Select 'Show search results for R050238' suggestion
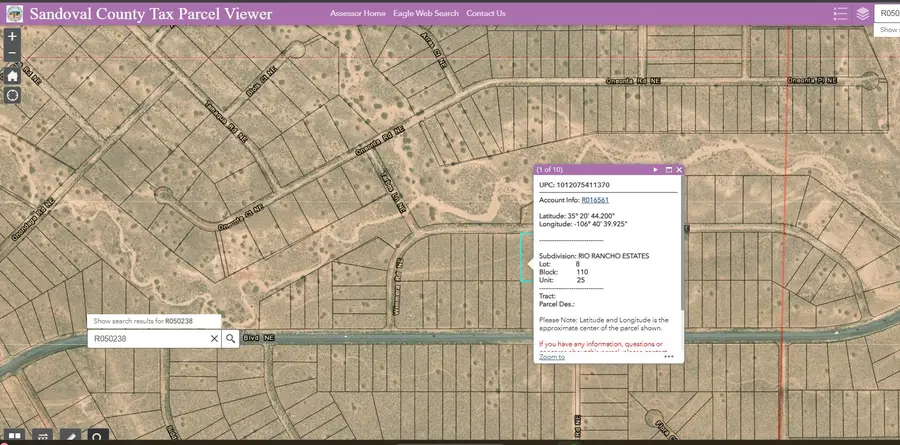900x445 pixels. pyautogui.click(x=154, y=322)
